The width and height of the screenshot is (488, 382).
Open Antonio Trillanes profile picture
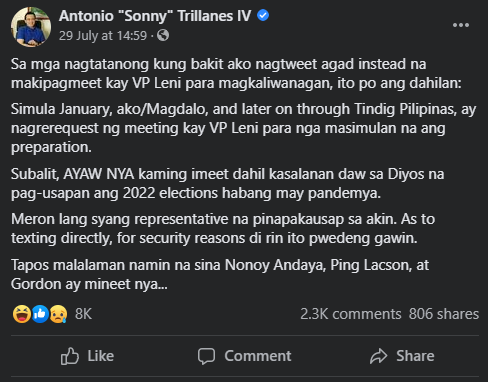[31, 27]
